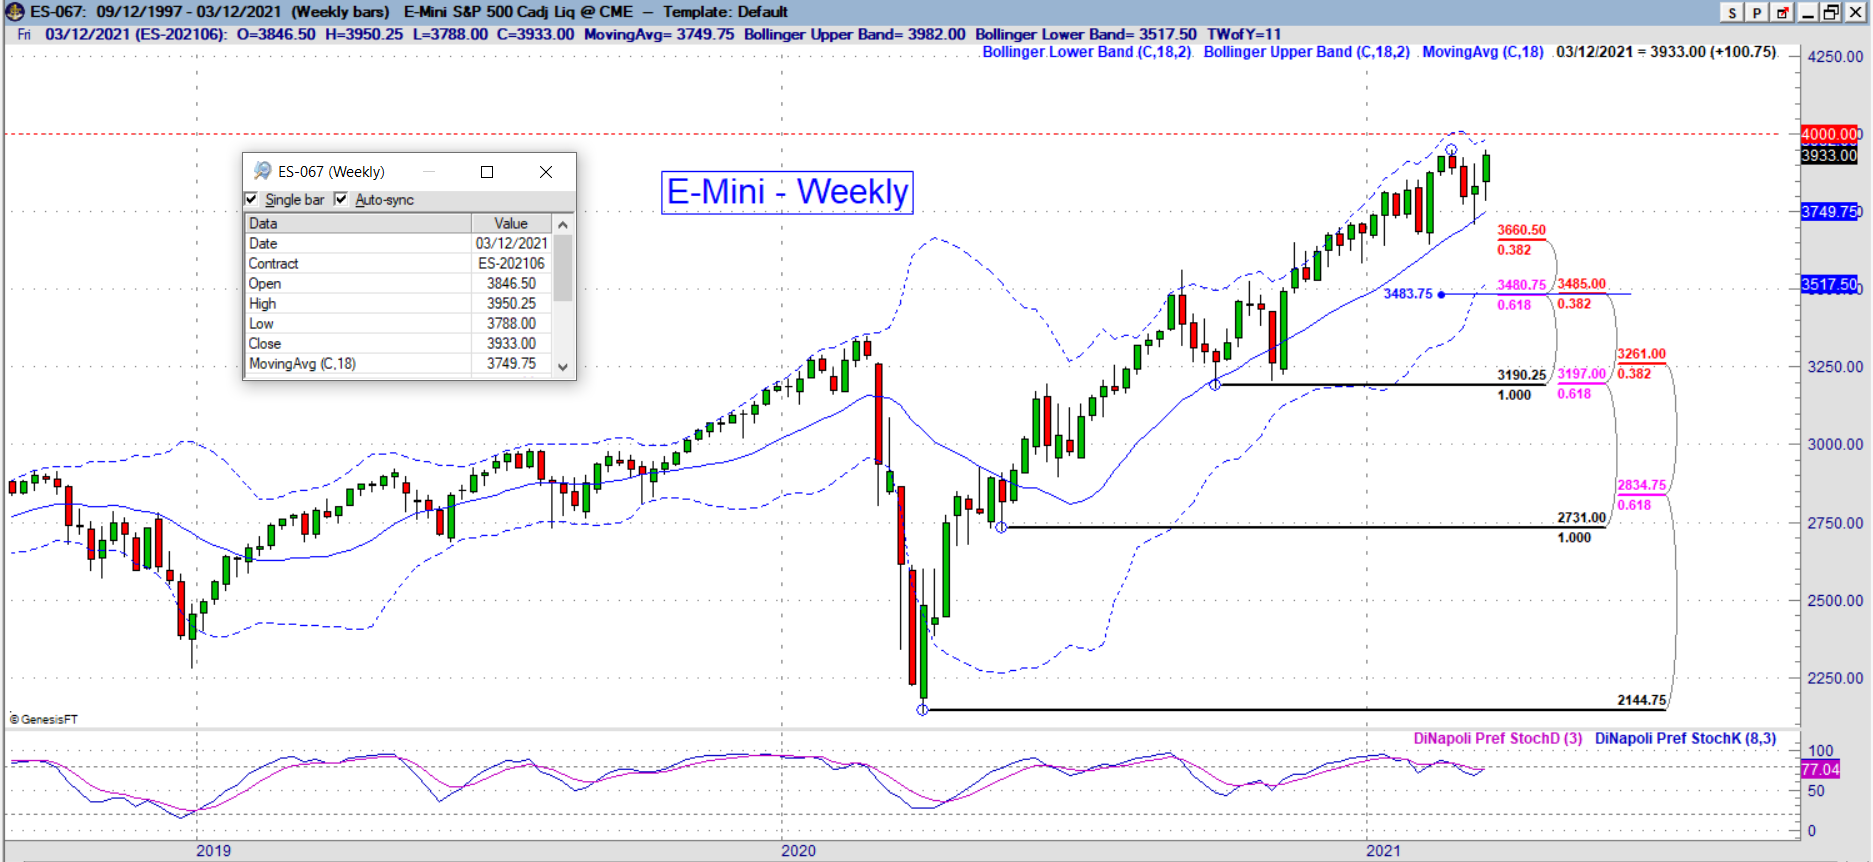Click the 2834.75 magenta Fibonacci level label
1873x862 pixels.
(x=1641, y=485)
